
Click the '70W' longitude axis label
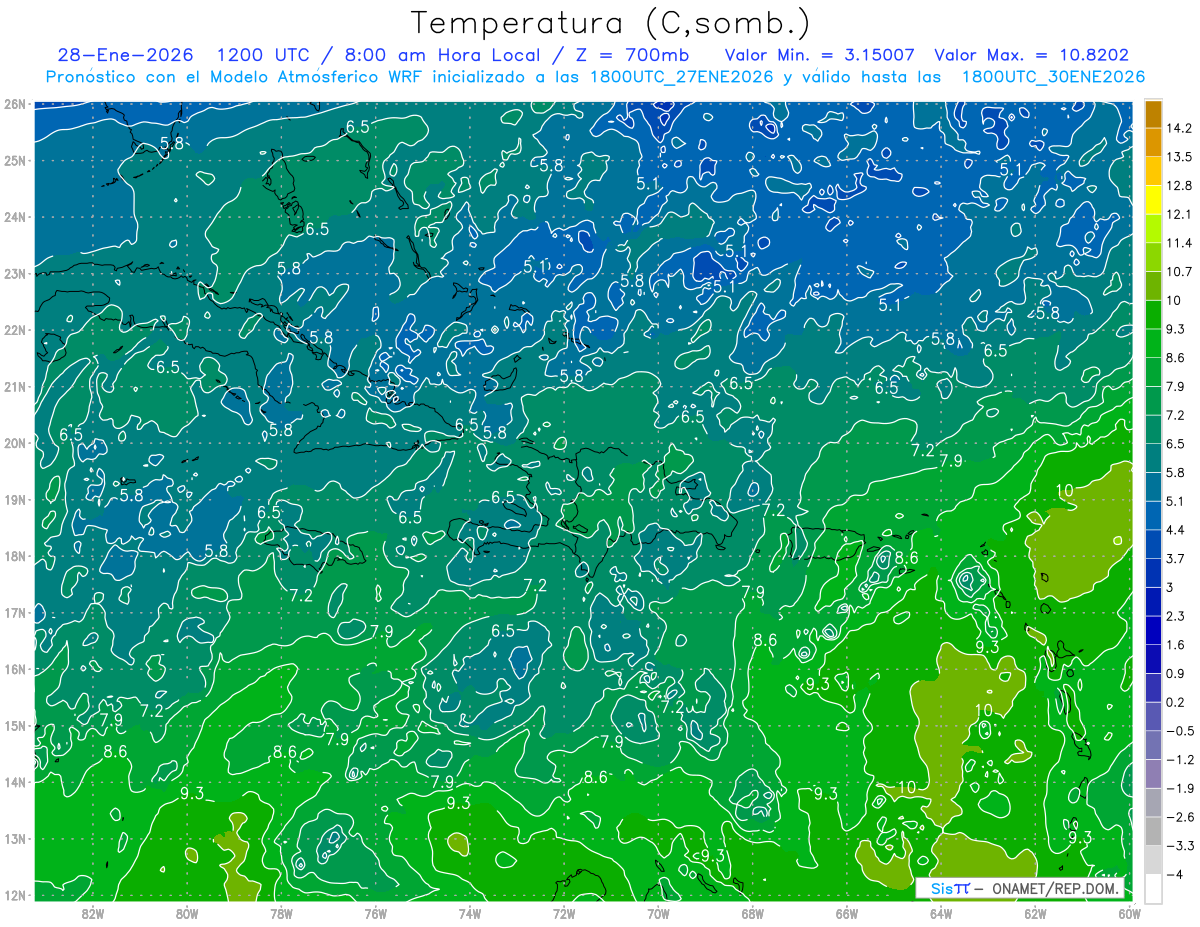point(658,913)
